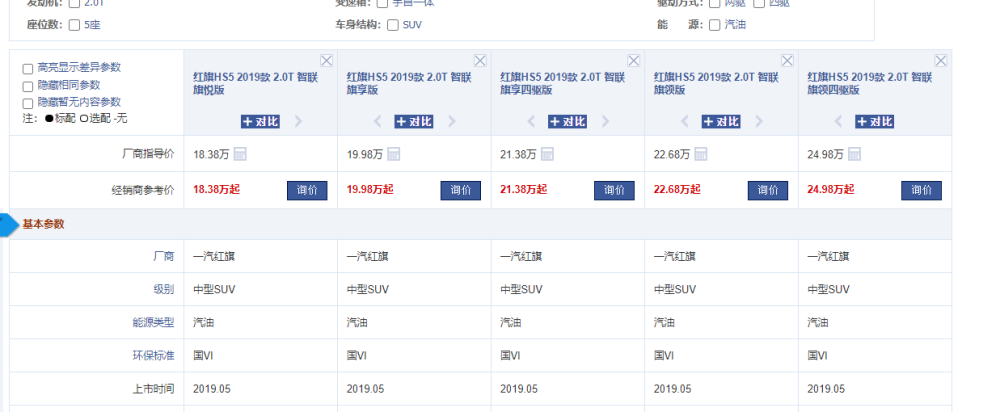Screen dimensions: 1000x412
Task: Select 国VI in the 智联旗领四驱版 column
Action: [x=818, y=356]
